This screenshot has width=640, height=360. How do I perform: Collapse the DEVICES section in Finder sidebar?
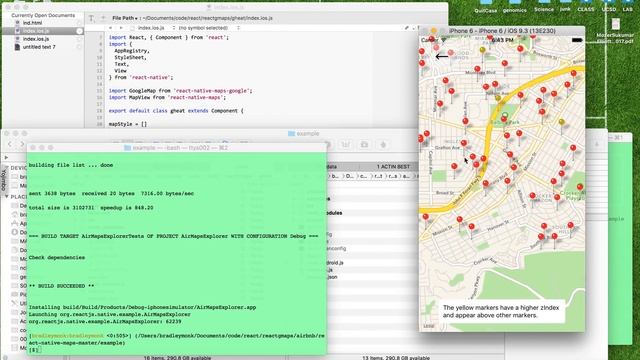(7, 168)
